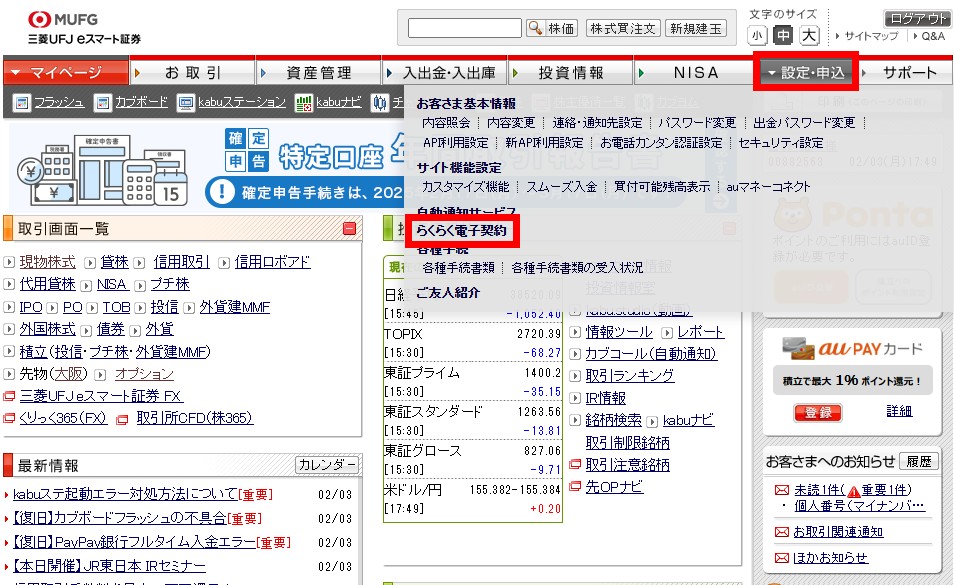Image resolution: width=954 pixels, height=585 pixels.
Task: Click the 東証グロース value 827.06
Action: 541,451
